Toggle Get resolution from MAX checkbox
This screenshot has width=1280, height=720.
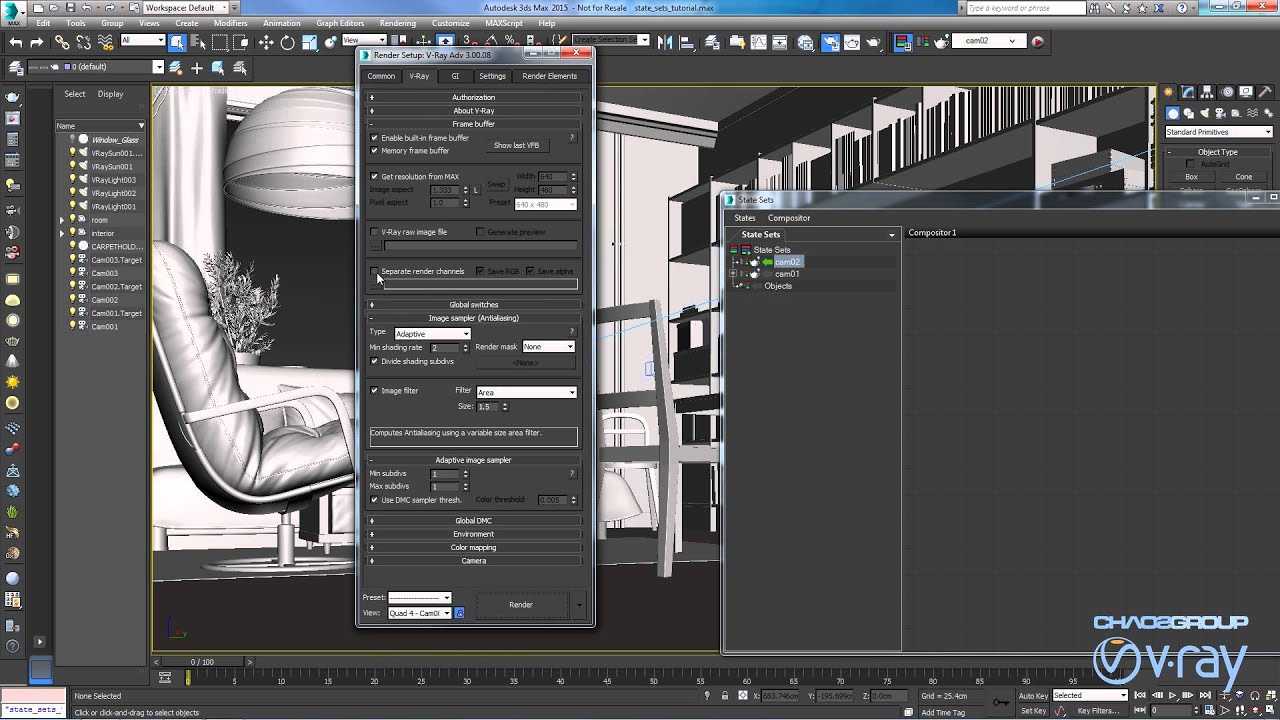(x=375, y=177)
